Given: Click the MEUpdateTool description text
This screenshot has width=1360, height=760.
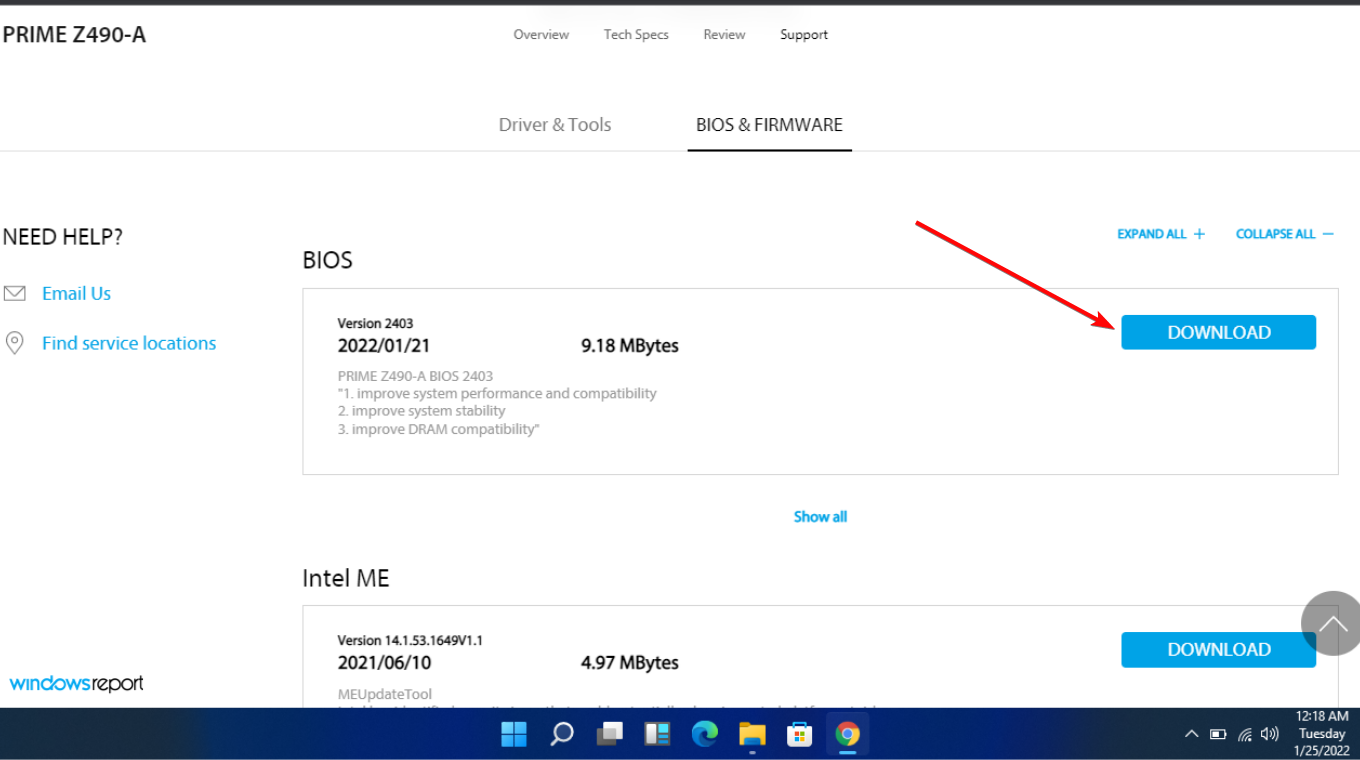Looking at the screenshot, I should pyautogui.click(x=385, y=694).
